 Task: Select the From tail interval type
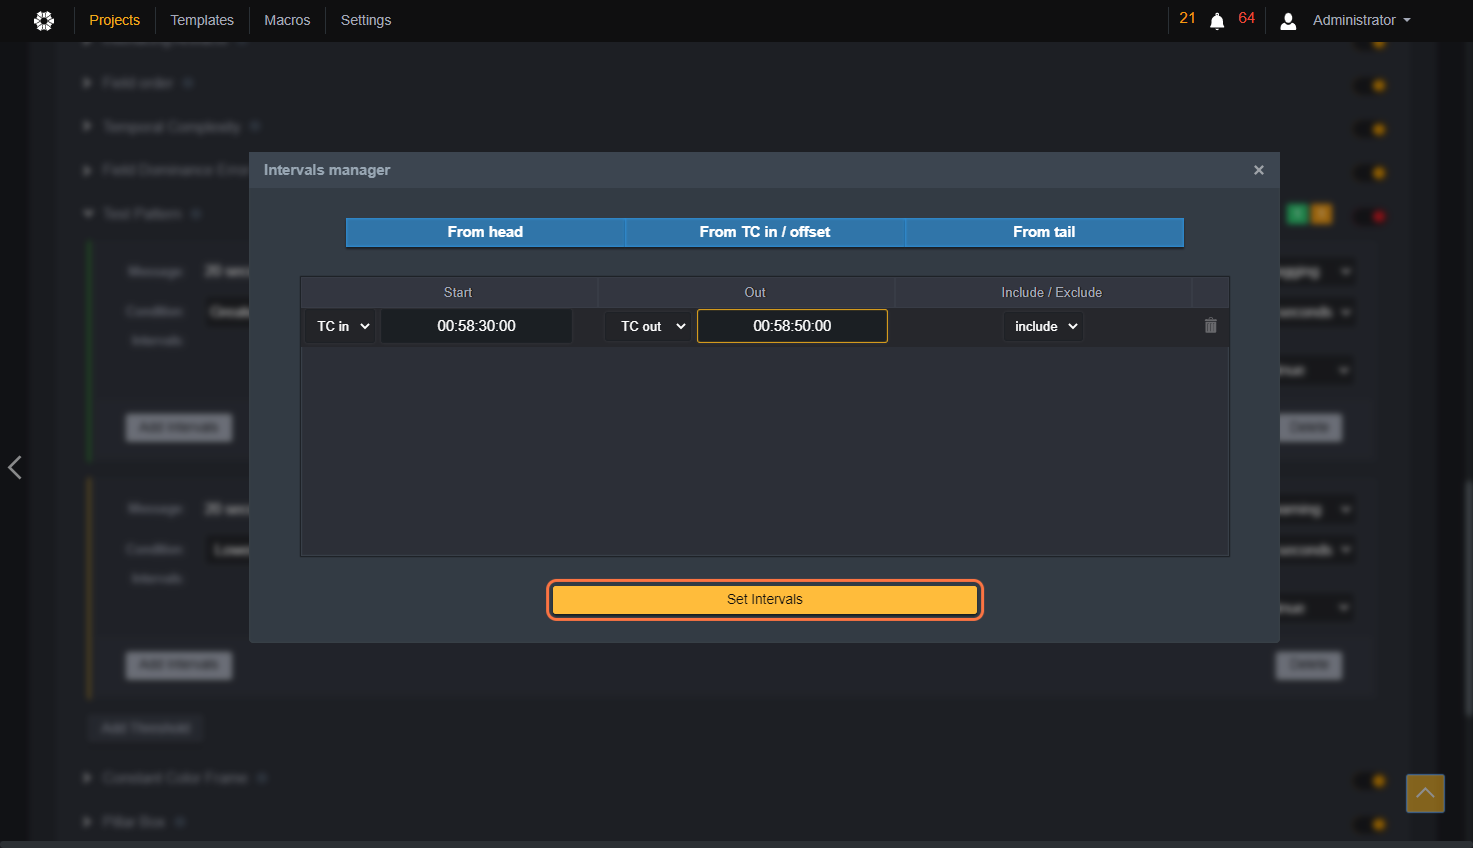pos(1044,232)
